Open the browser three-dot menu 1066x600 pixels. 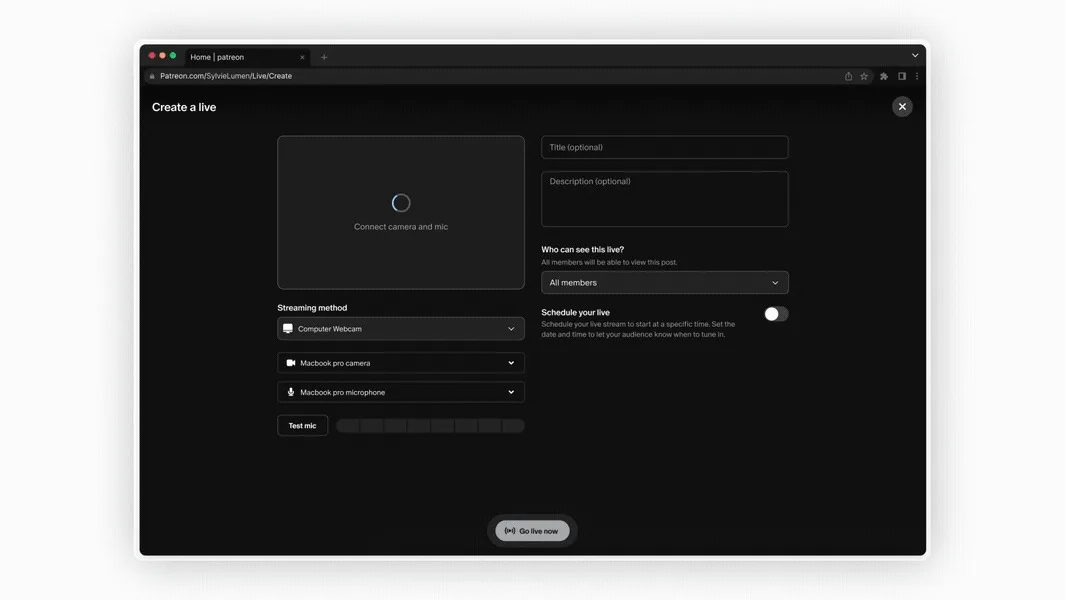pos(916,76)
